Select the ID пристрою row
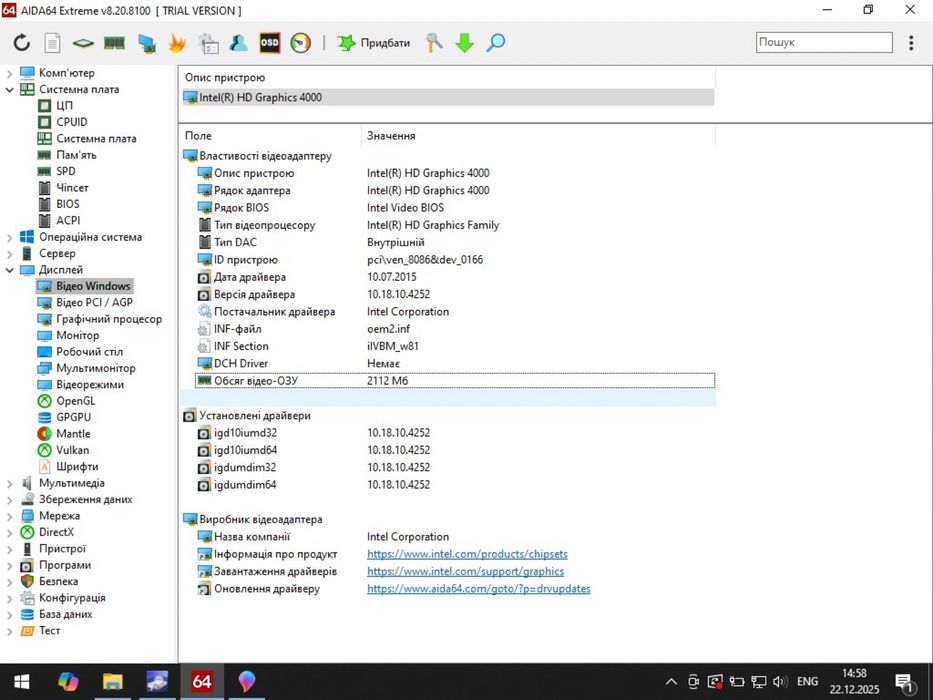Image resolution: width=933 pixels, height=700 pixels. 455,260
